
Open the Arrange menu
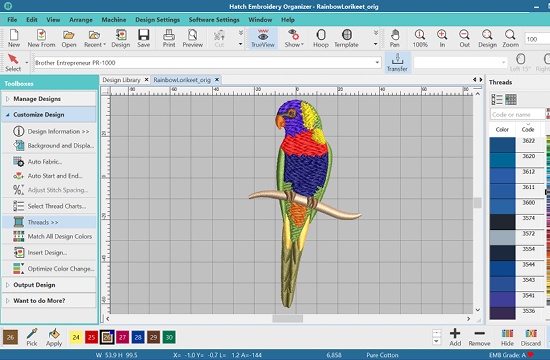tap(81, 20)
